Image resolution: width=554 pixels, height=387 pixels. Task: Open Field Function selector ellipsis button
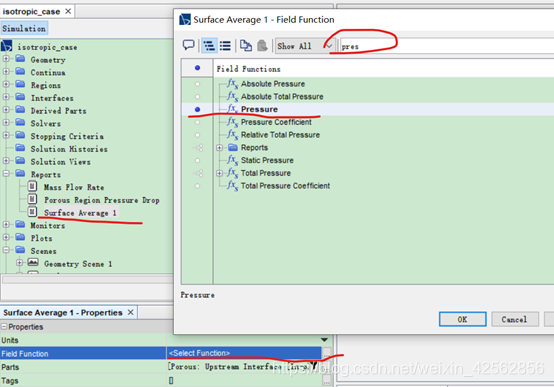327,353
